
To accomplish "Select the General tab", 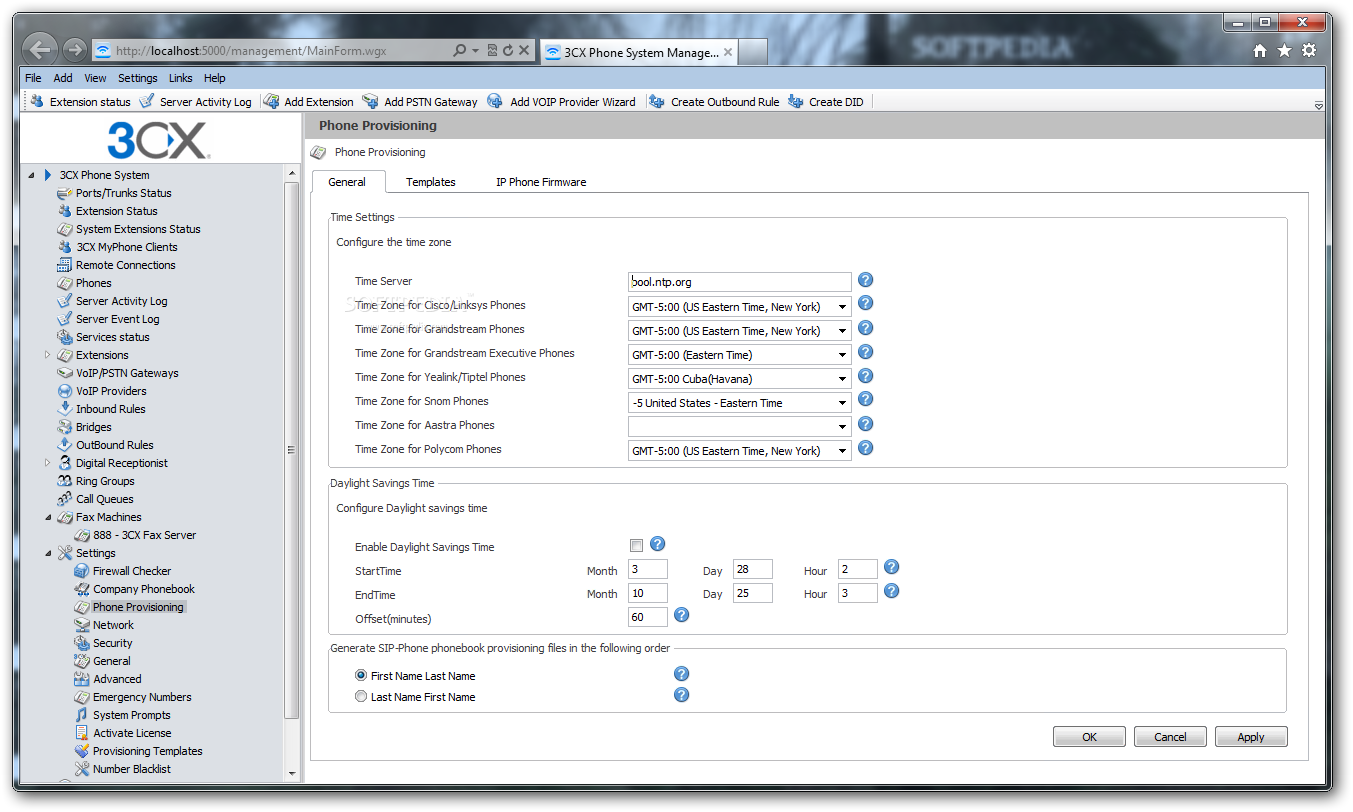I will (x=347, y=182).
